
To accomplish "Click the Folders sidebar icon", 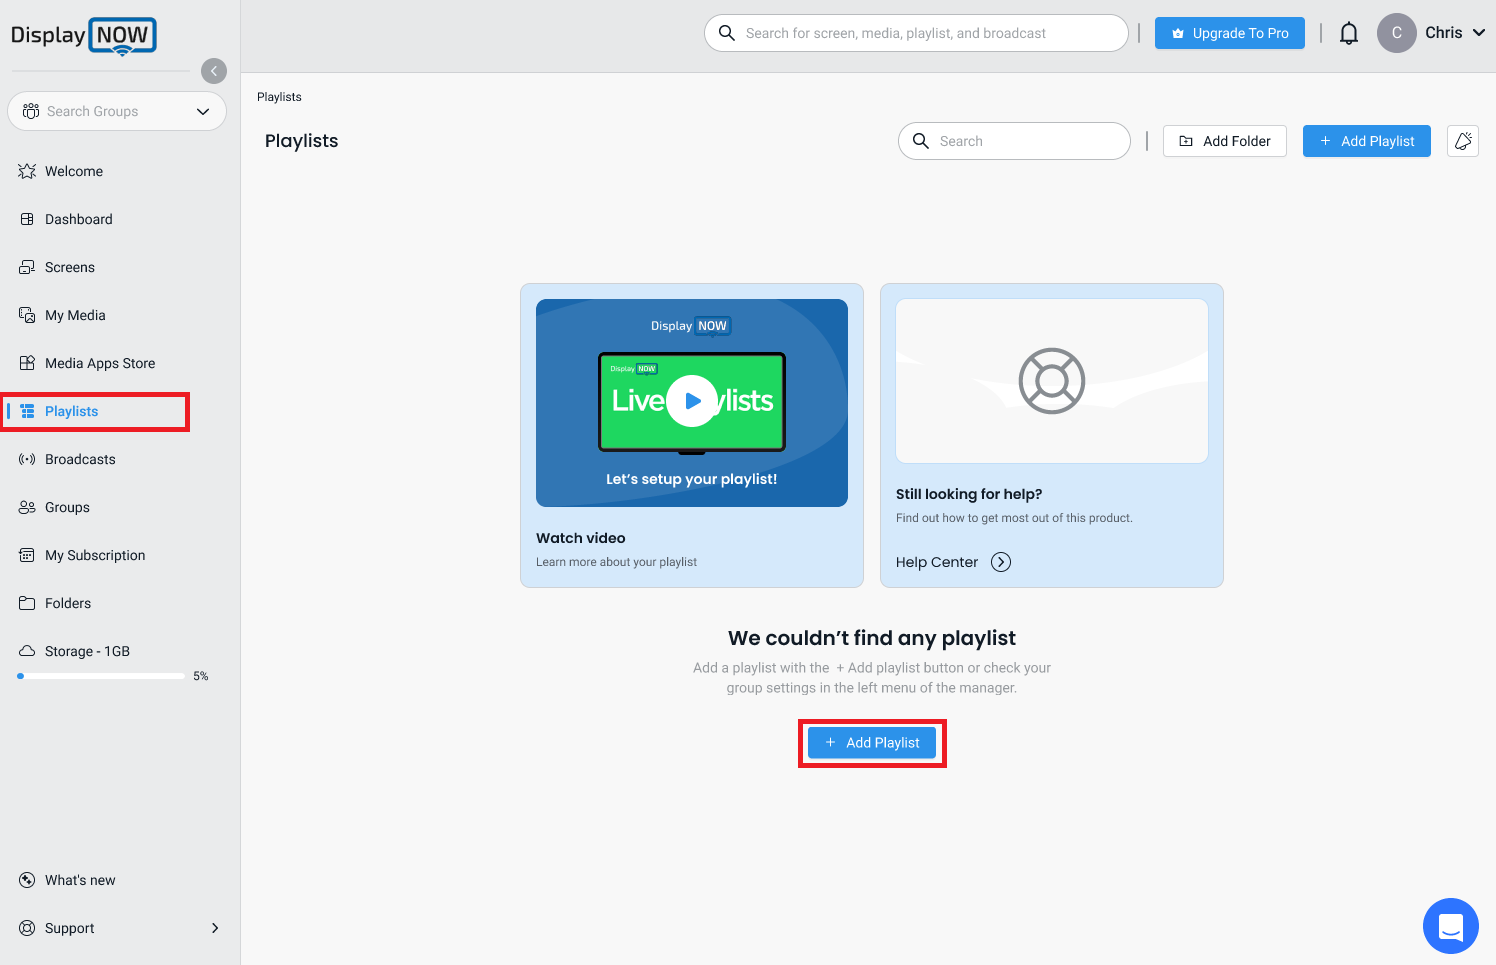I will tap(27, 603).
